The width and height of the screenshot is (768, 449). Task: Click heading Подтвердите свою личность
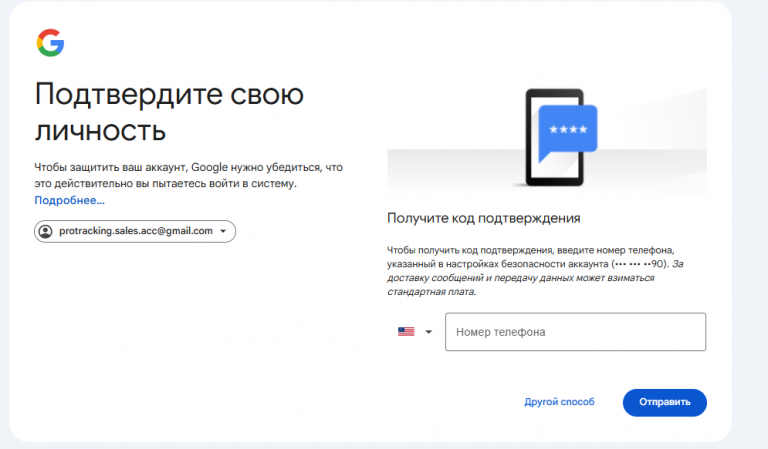(x=169, y=112)
